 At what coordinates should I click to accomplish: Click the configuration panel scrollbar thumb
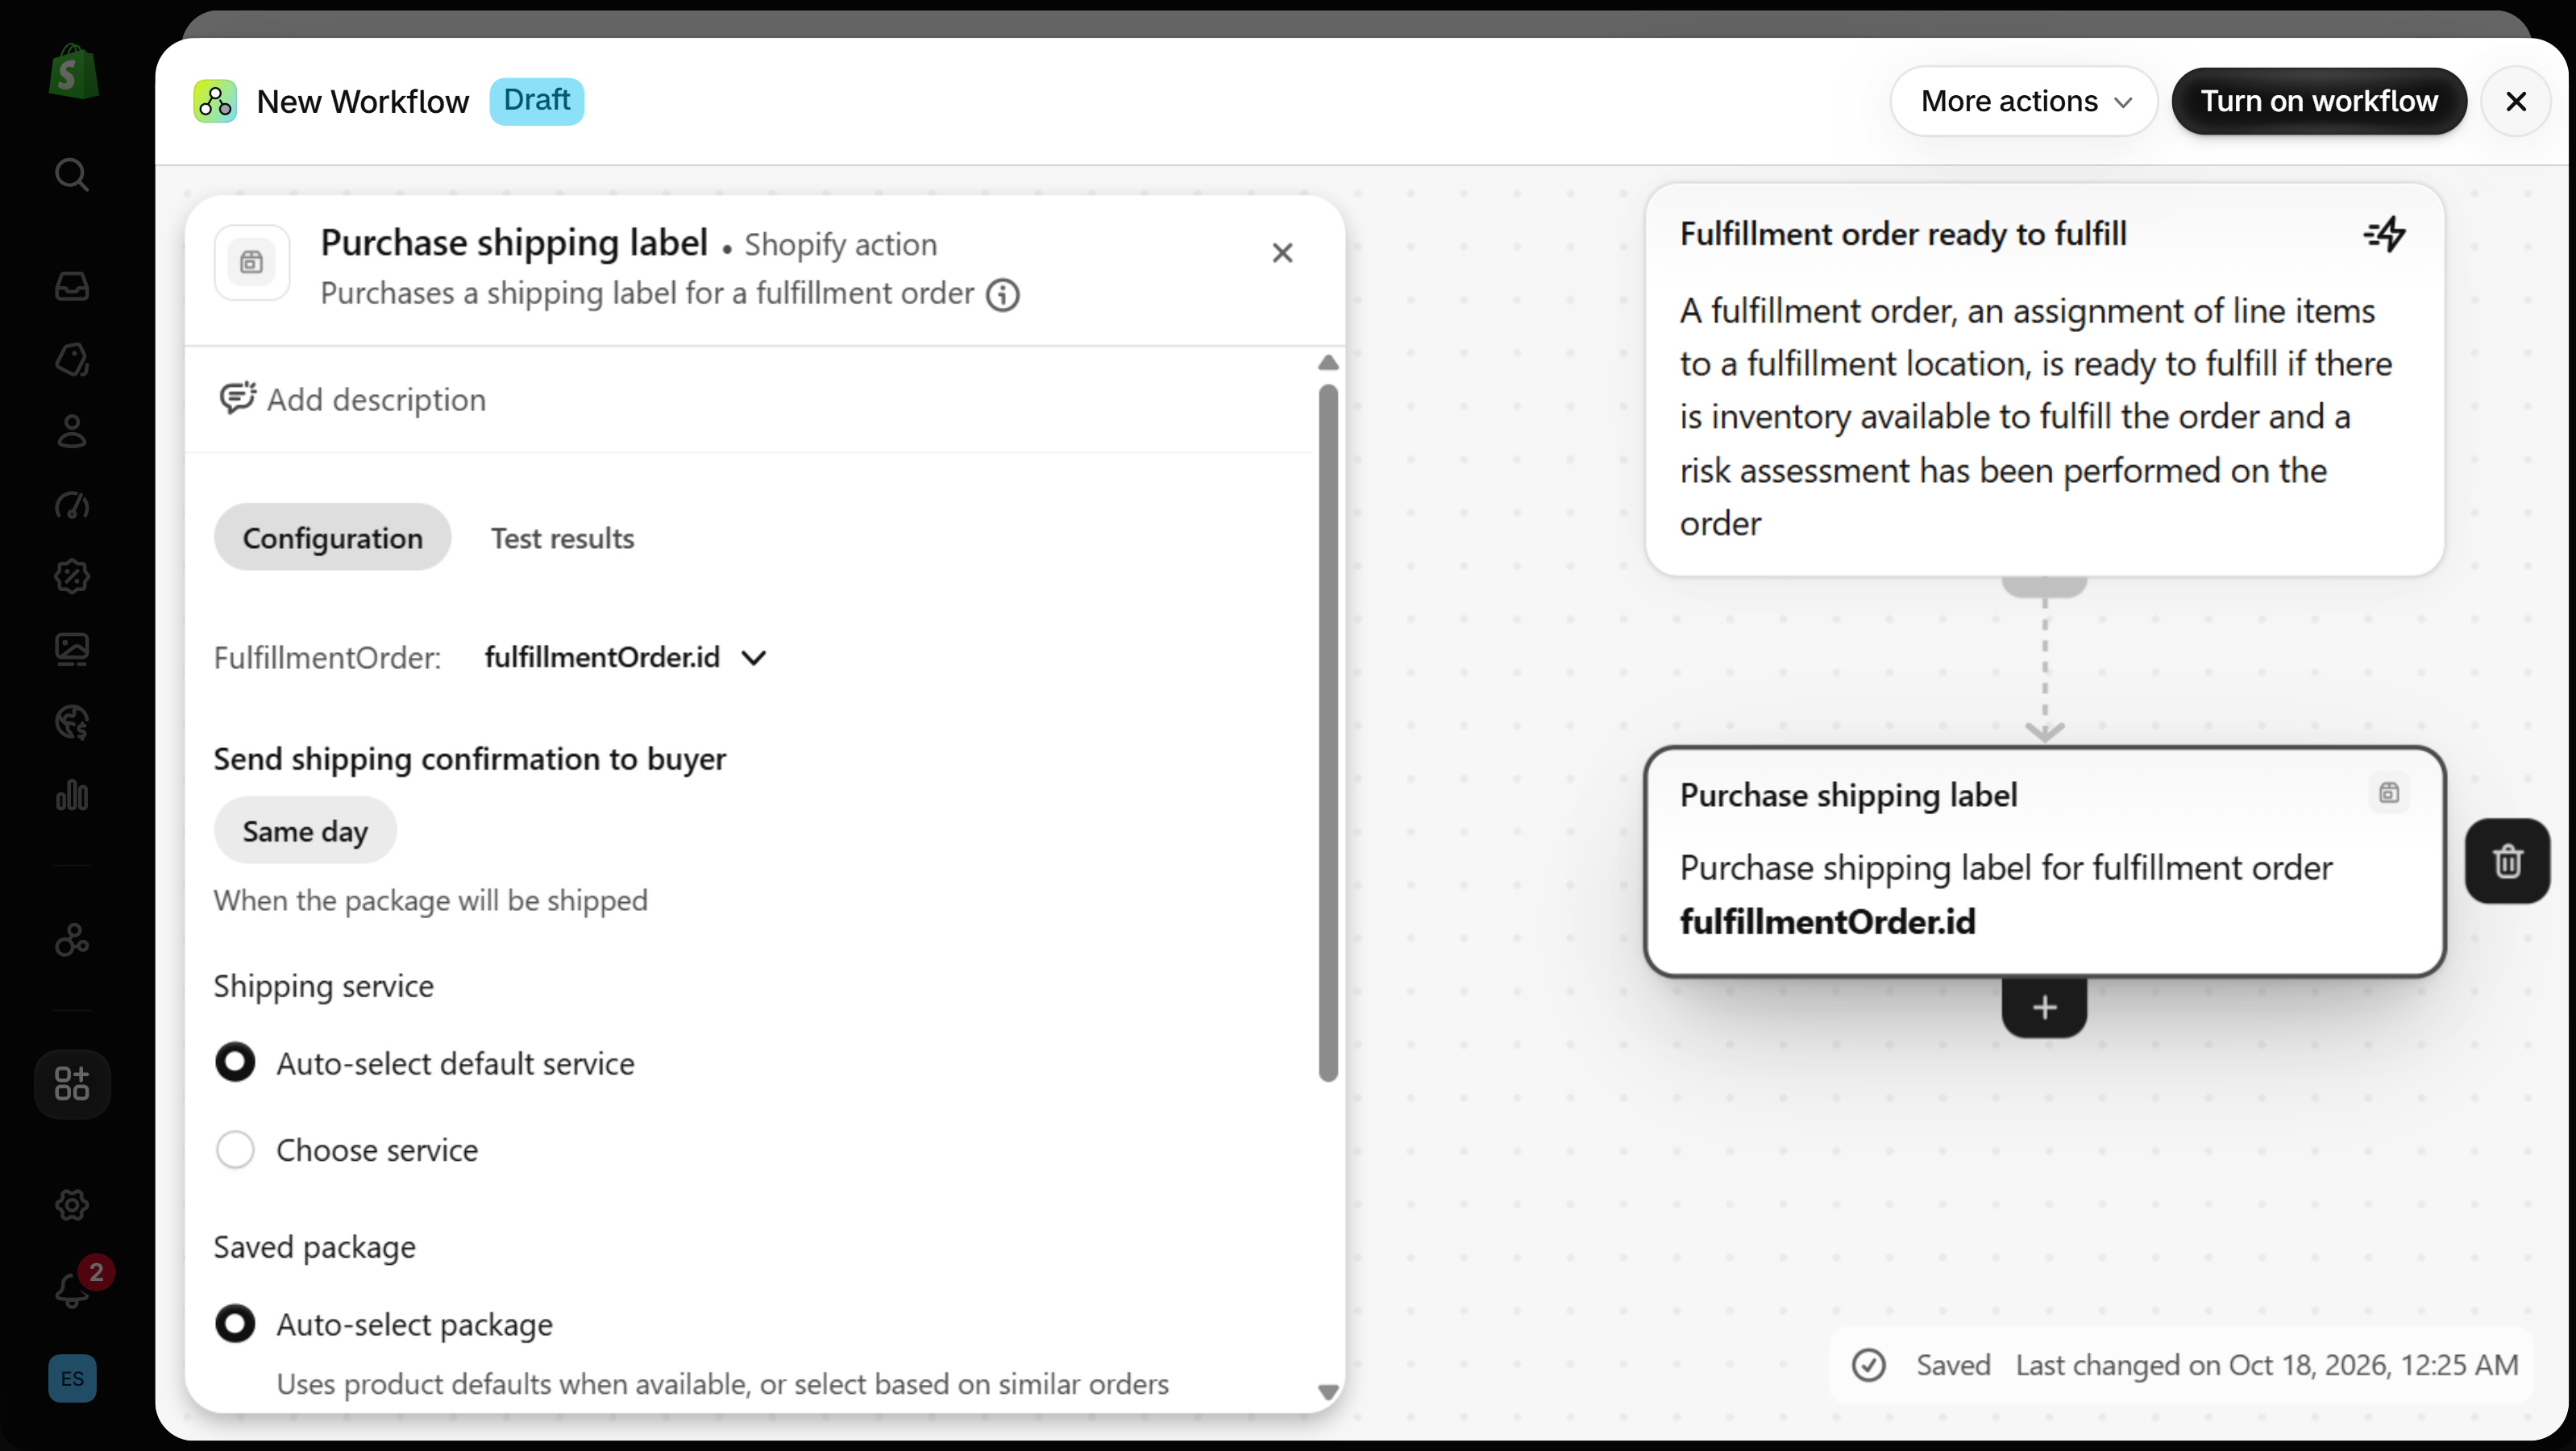tap(1328, 733)
